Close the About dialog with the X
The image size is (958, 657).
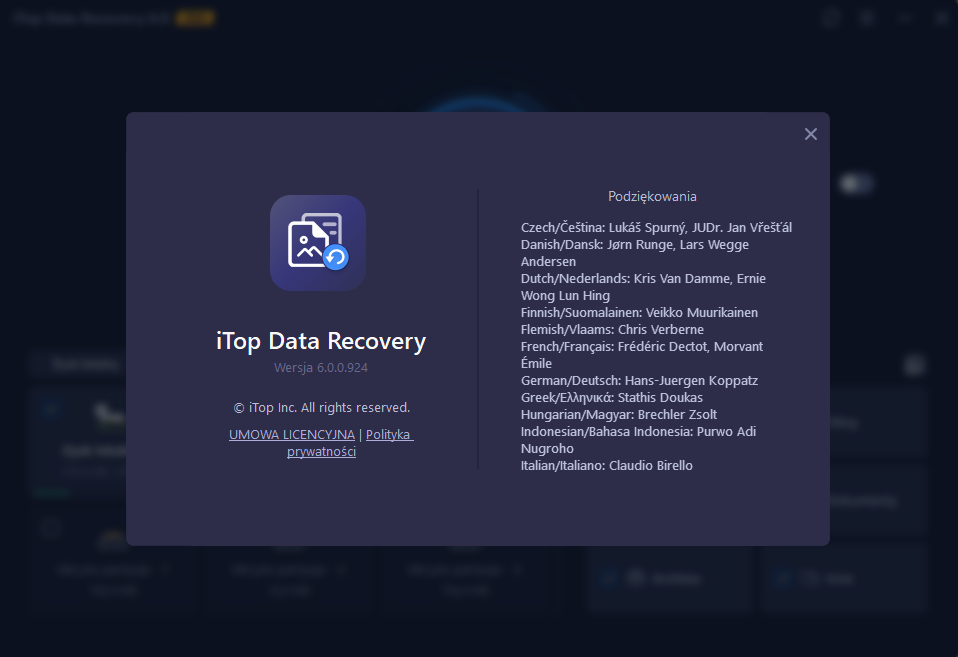coord(810,134)
